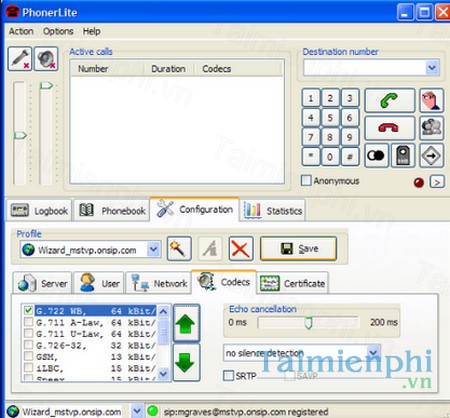Click the Destination number input field

(365, 68)
